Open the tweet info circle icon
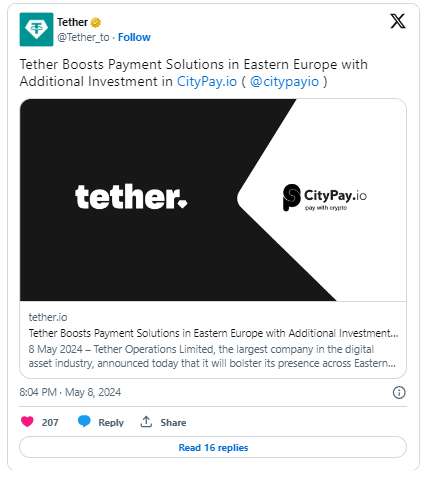 coord(399,393)
